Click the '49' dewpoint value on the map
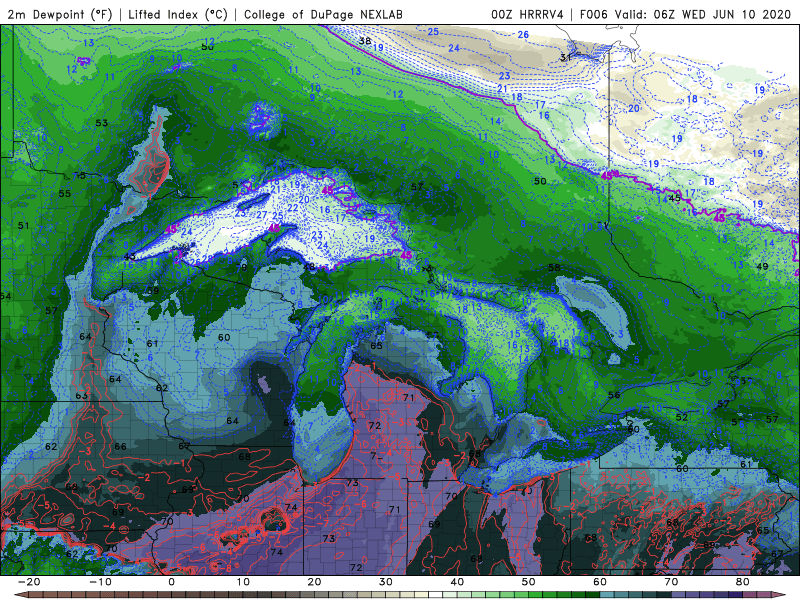 coord(762,266)
